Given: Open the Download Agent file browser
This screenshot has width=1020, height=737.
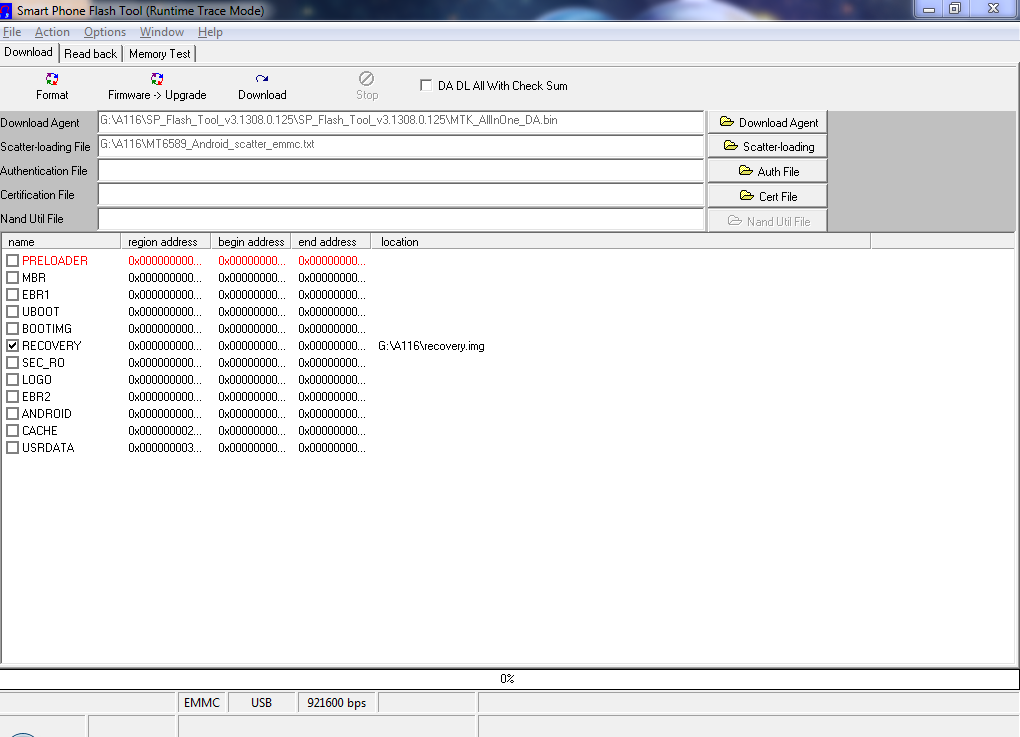Looking at the screenshot, I should 767,122.
